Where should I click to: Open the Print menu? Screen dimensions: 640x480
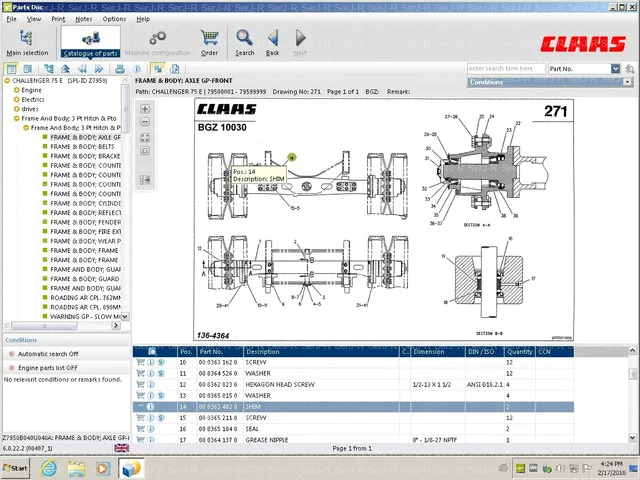point(58,19)
